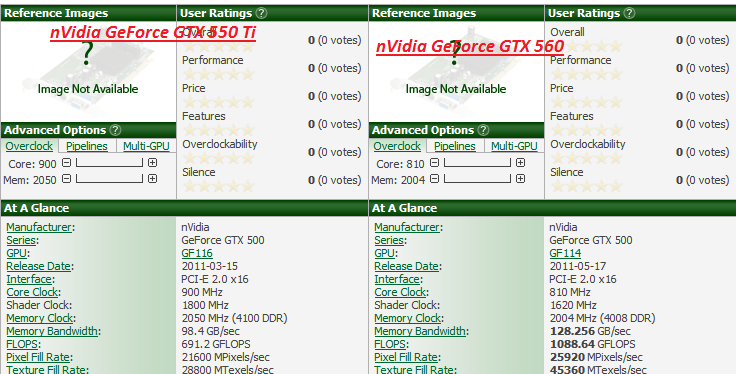The width and height of the screenshot is (736, 374).
Task: Open Multi-GPU tab for the GTX 560
Action: pyautogui.click(x=514, y=146)
